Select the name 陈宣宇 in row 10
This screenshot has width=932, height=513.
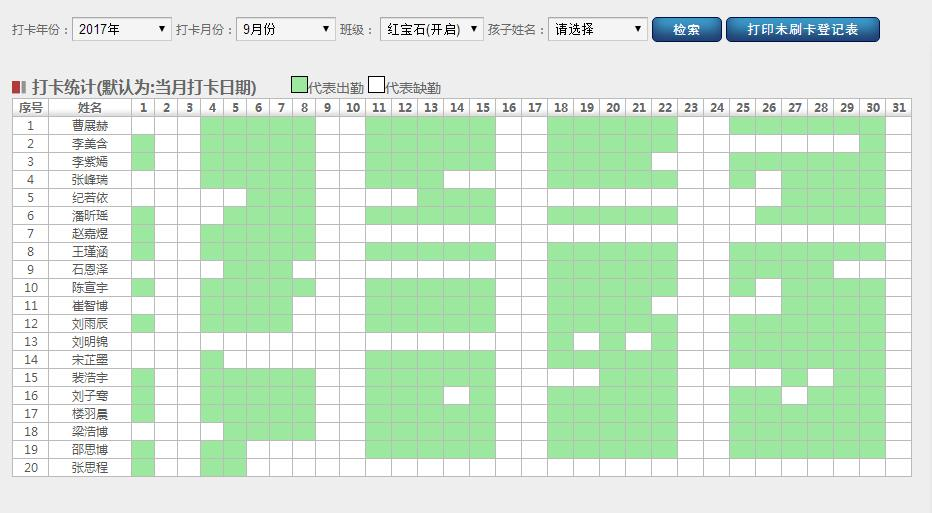tap(90, 288)
